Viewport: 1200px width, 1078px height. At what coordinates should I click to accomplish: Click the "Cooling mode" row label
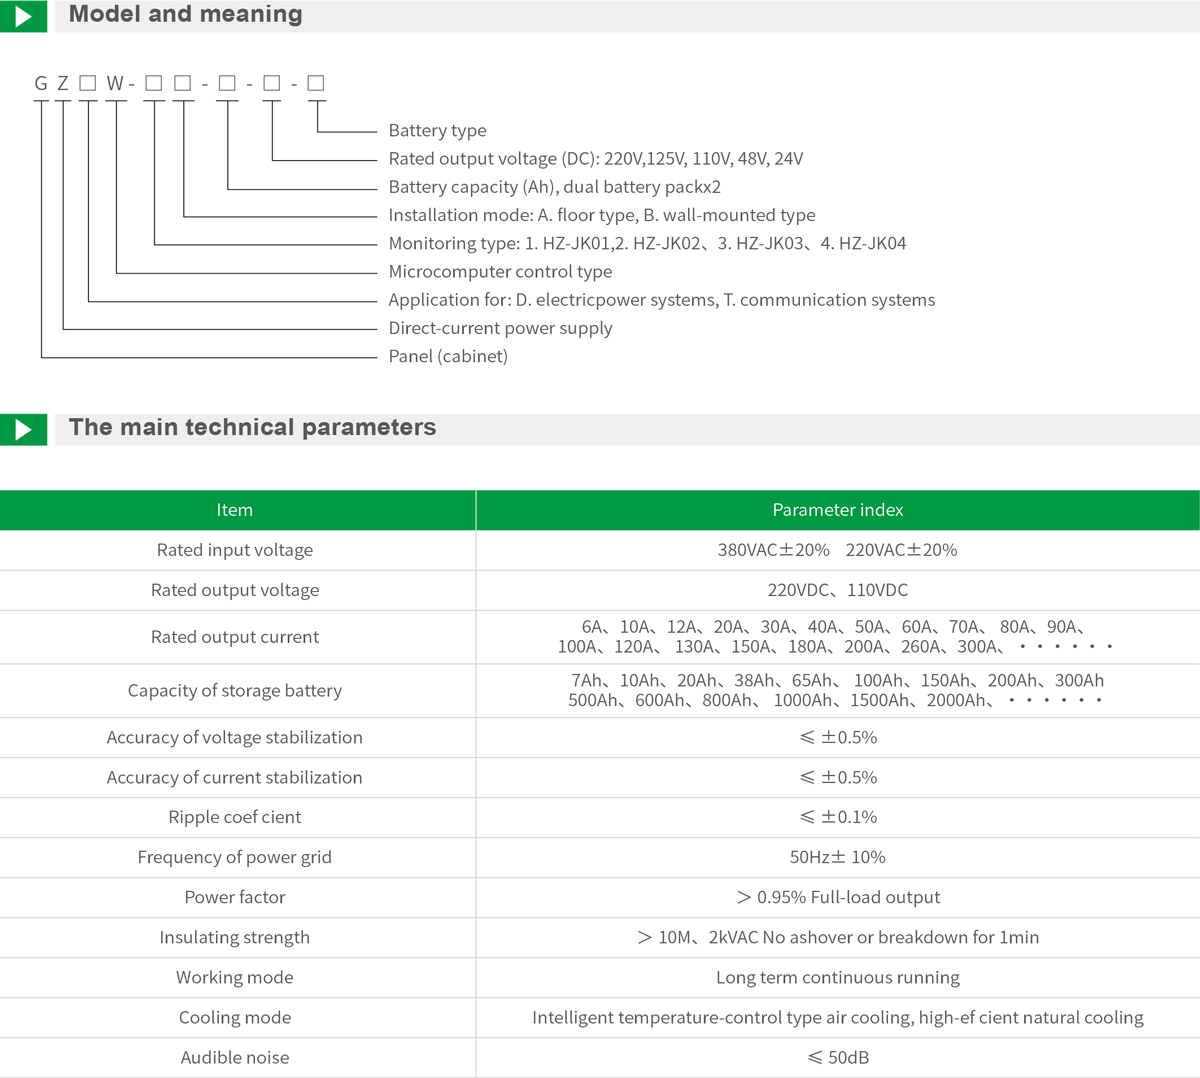coord(235,1018)
